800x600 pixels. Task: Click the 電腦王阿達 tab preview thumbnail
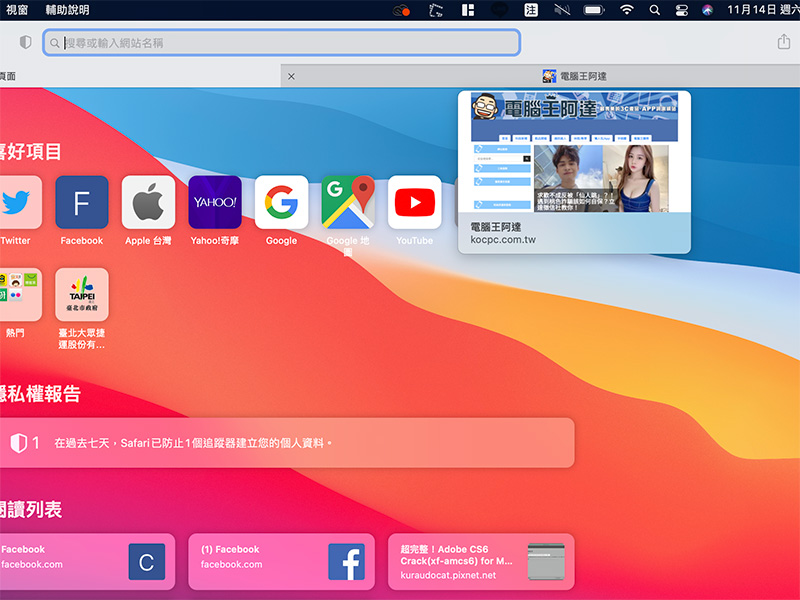(574, 152)
